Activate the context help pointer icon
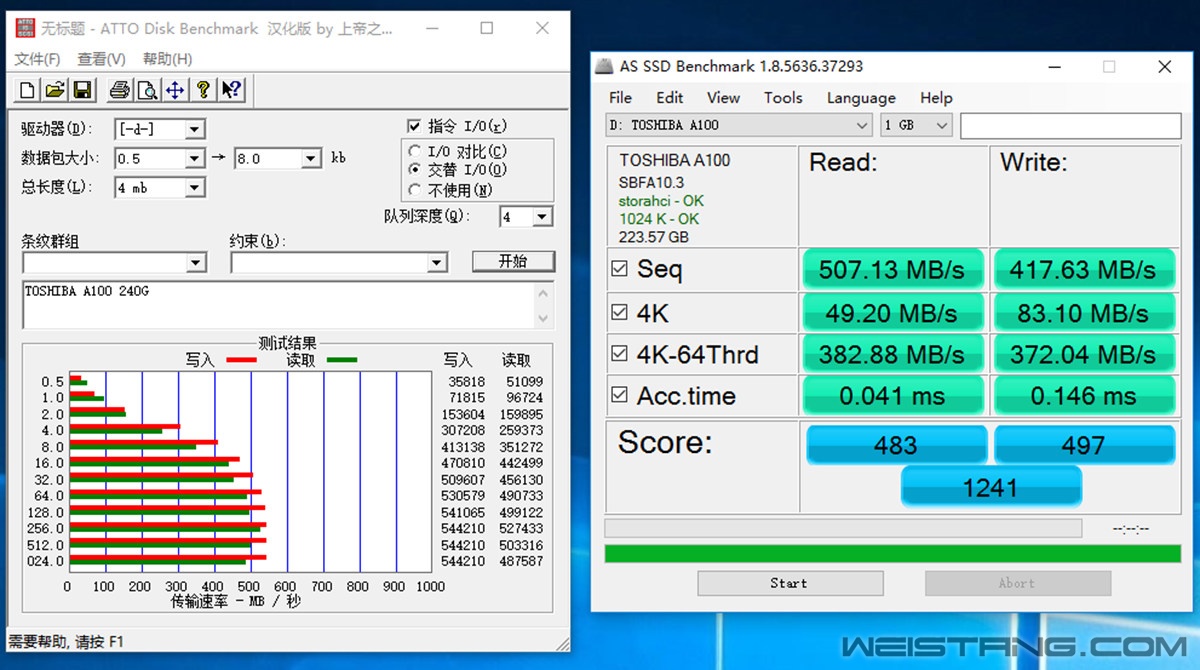 click(x=231, y=90)
